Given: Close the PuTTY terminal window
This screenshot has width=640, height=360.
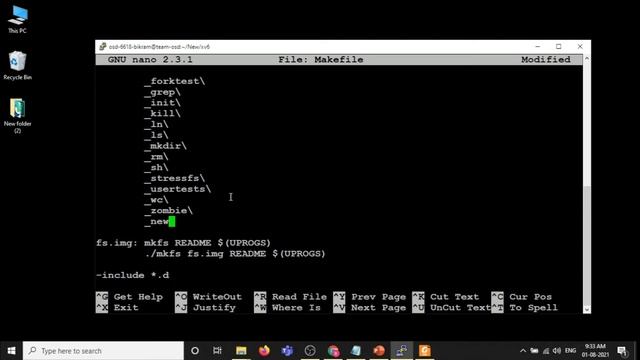Looking at the screenshot, I should coord(580,47).
